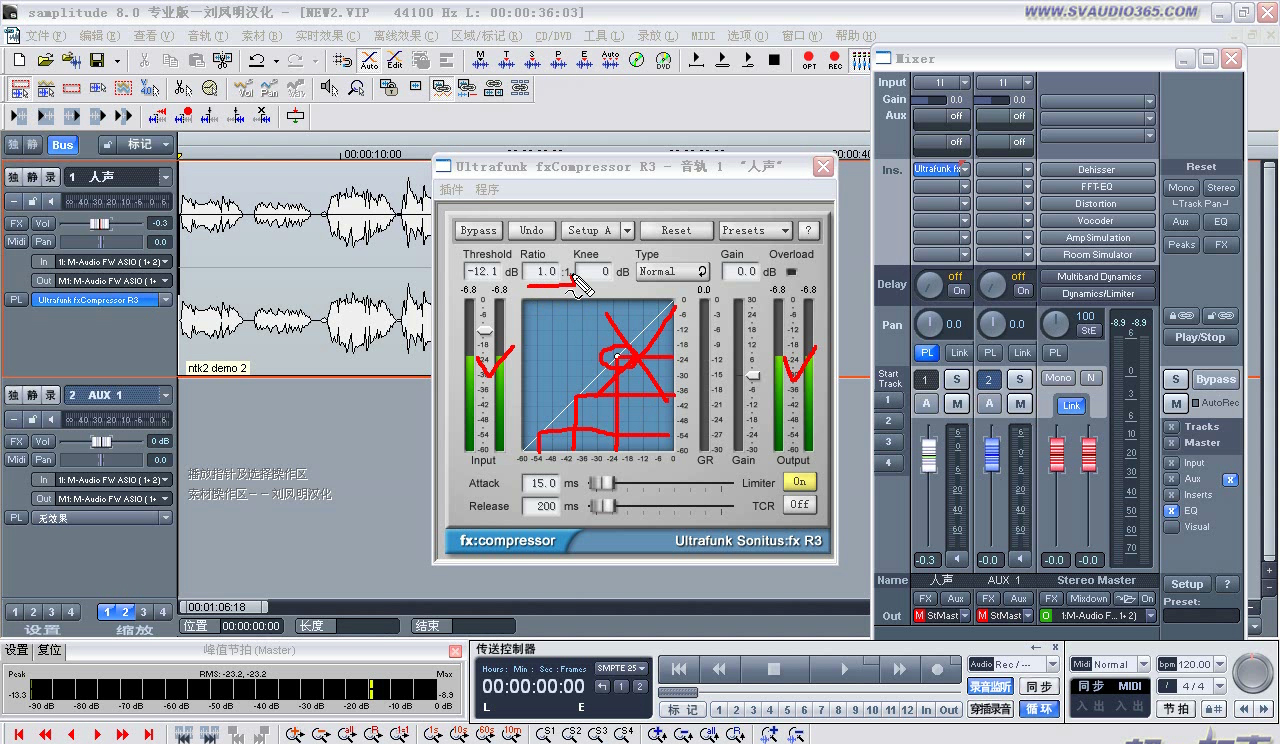Open the crossfade Edit icon
The height and width of the screenshot is (744, 1280).
pos(395,61)
